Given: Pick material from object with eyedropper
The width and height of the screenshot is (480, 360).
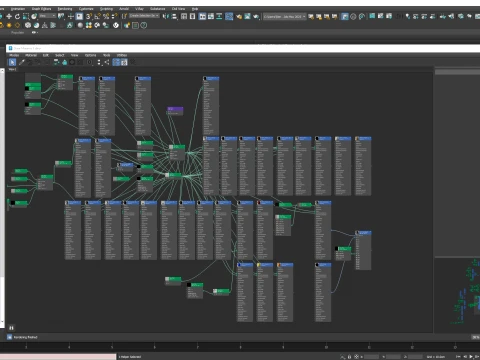Looking at the screenshot, I should click(x=22, y=62).
